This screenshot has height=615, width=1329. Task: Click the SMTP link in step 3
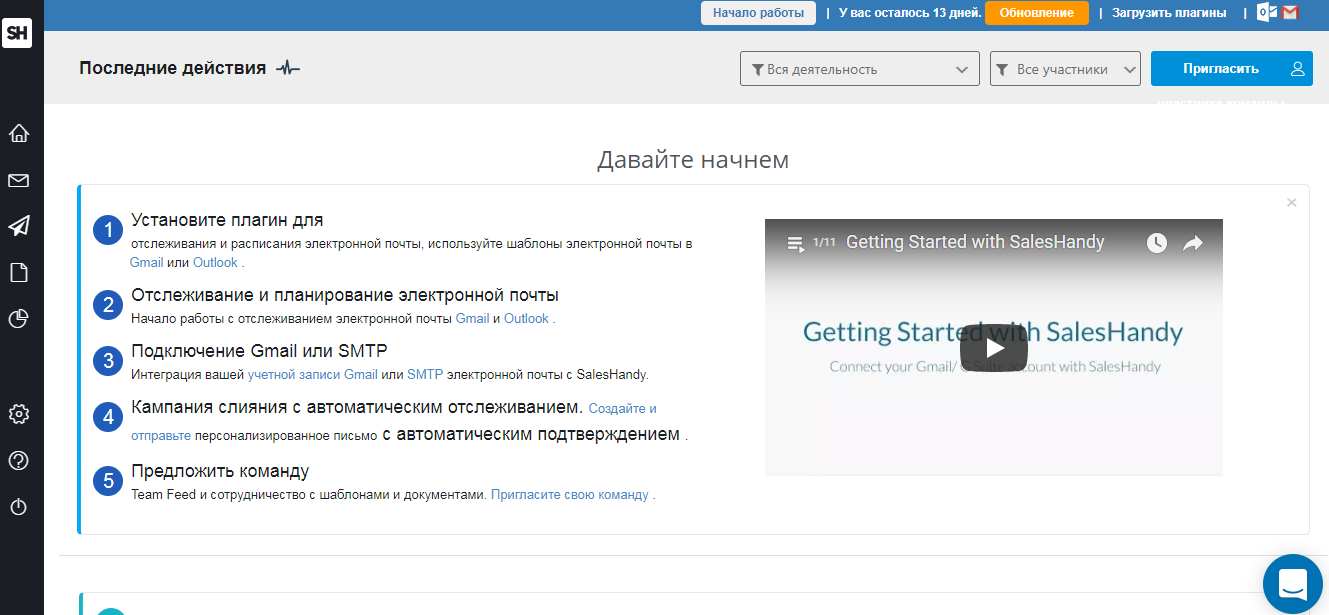point(425,375)
